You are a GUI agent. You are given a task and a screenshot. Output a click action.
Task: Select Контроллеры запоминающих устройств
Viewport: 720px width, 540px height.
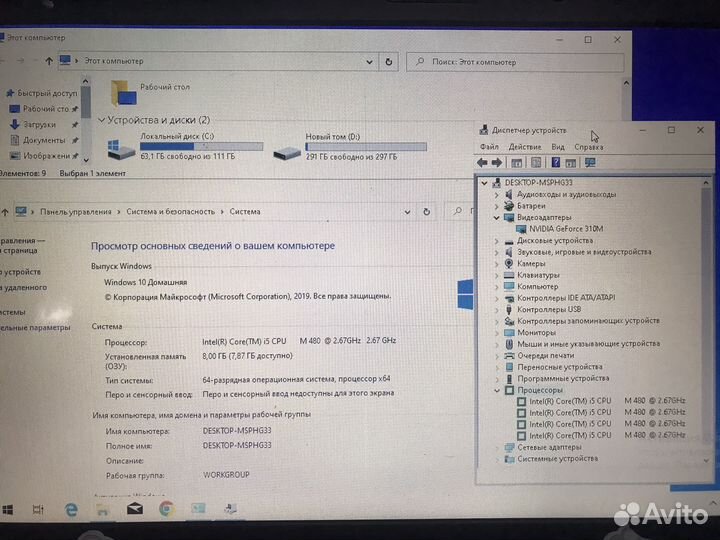coord(588,321)
